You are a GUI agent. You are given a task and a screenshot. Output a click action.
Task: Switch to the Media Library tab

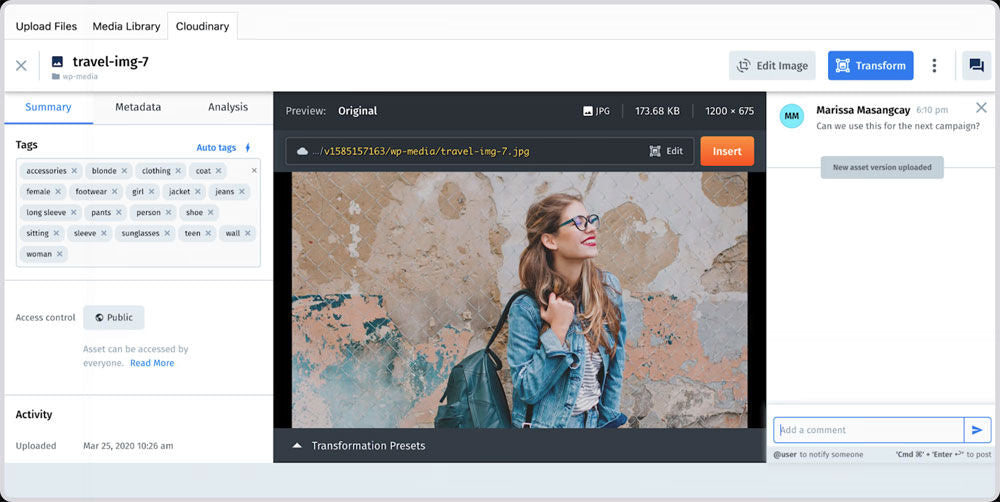(126, 26)
